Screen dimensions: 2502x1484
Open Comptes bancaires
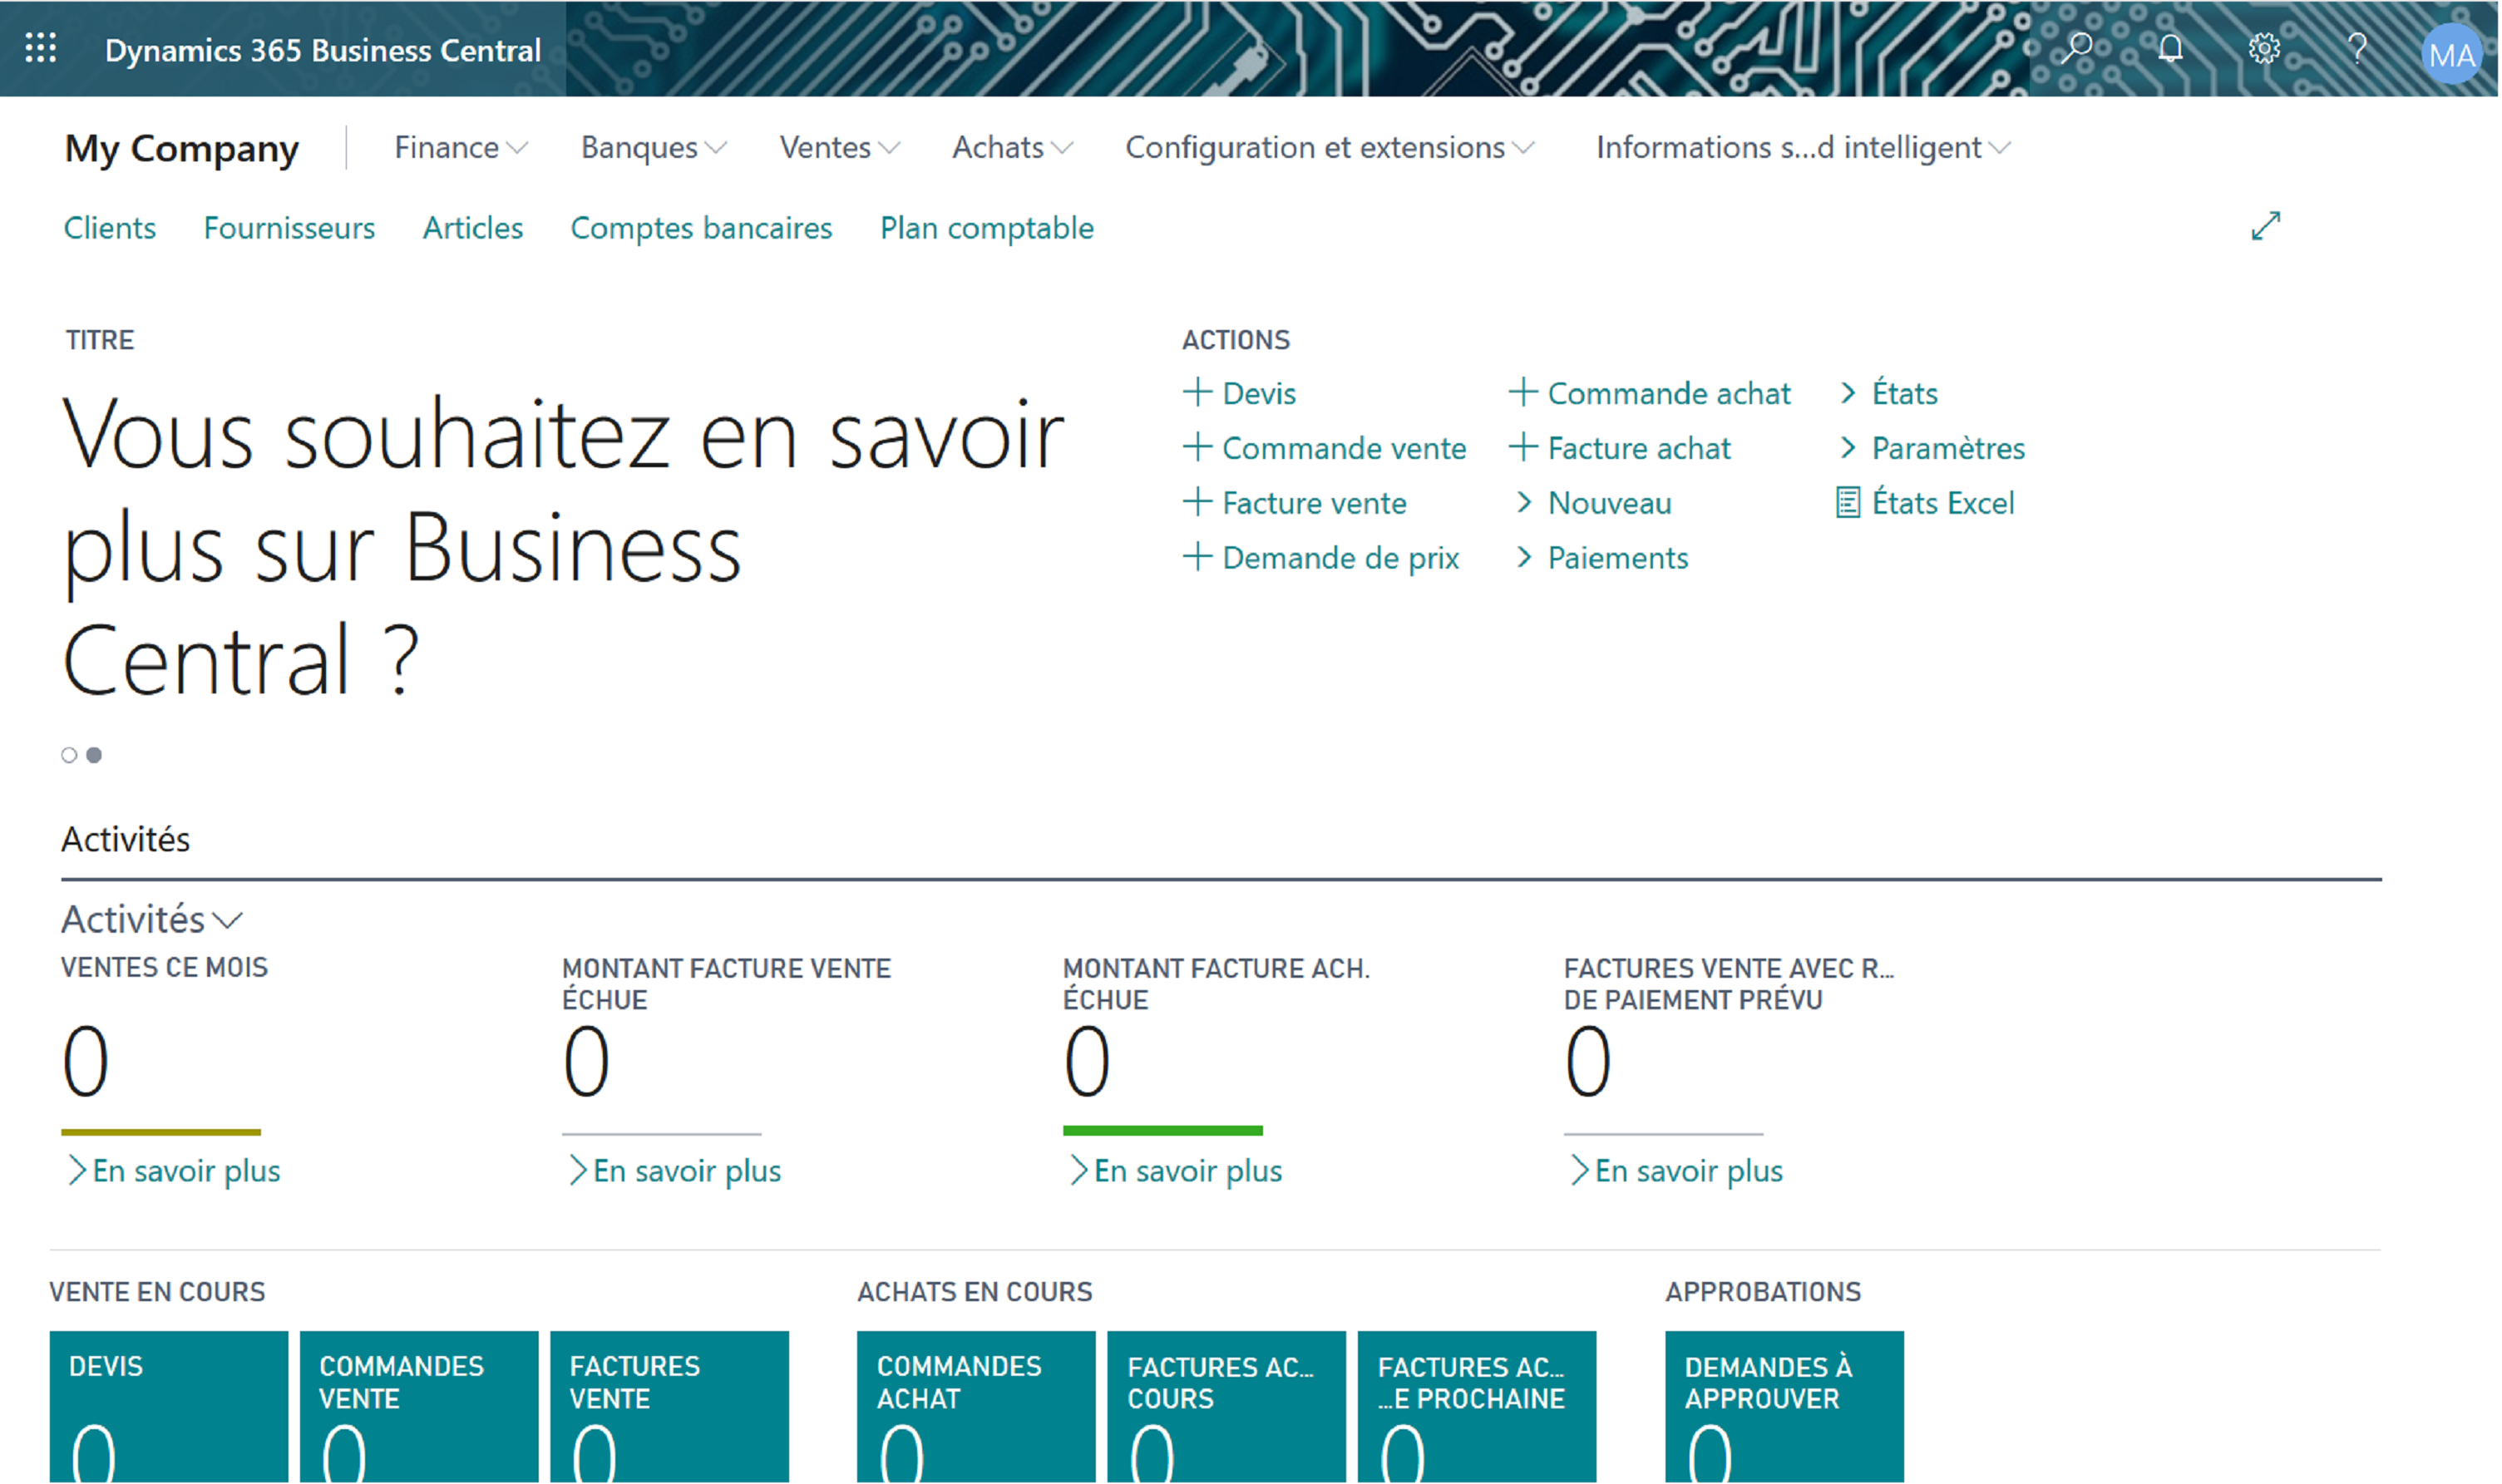click(x=701, y=228)
